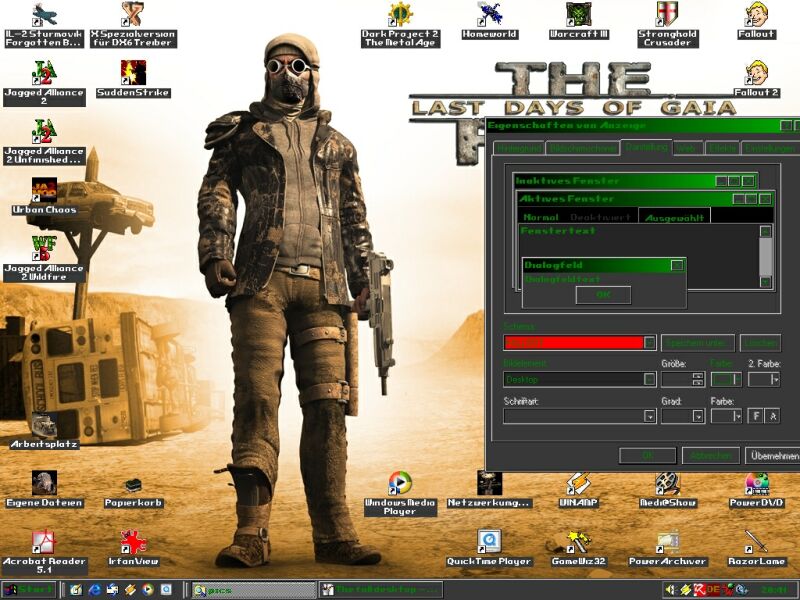This screenshot has height=600, width=800.
Task: Click the Start button on the taskbar
Action: point(29,590)
